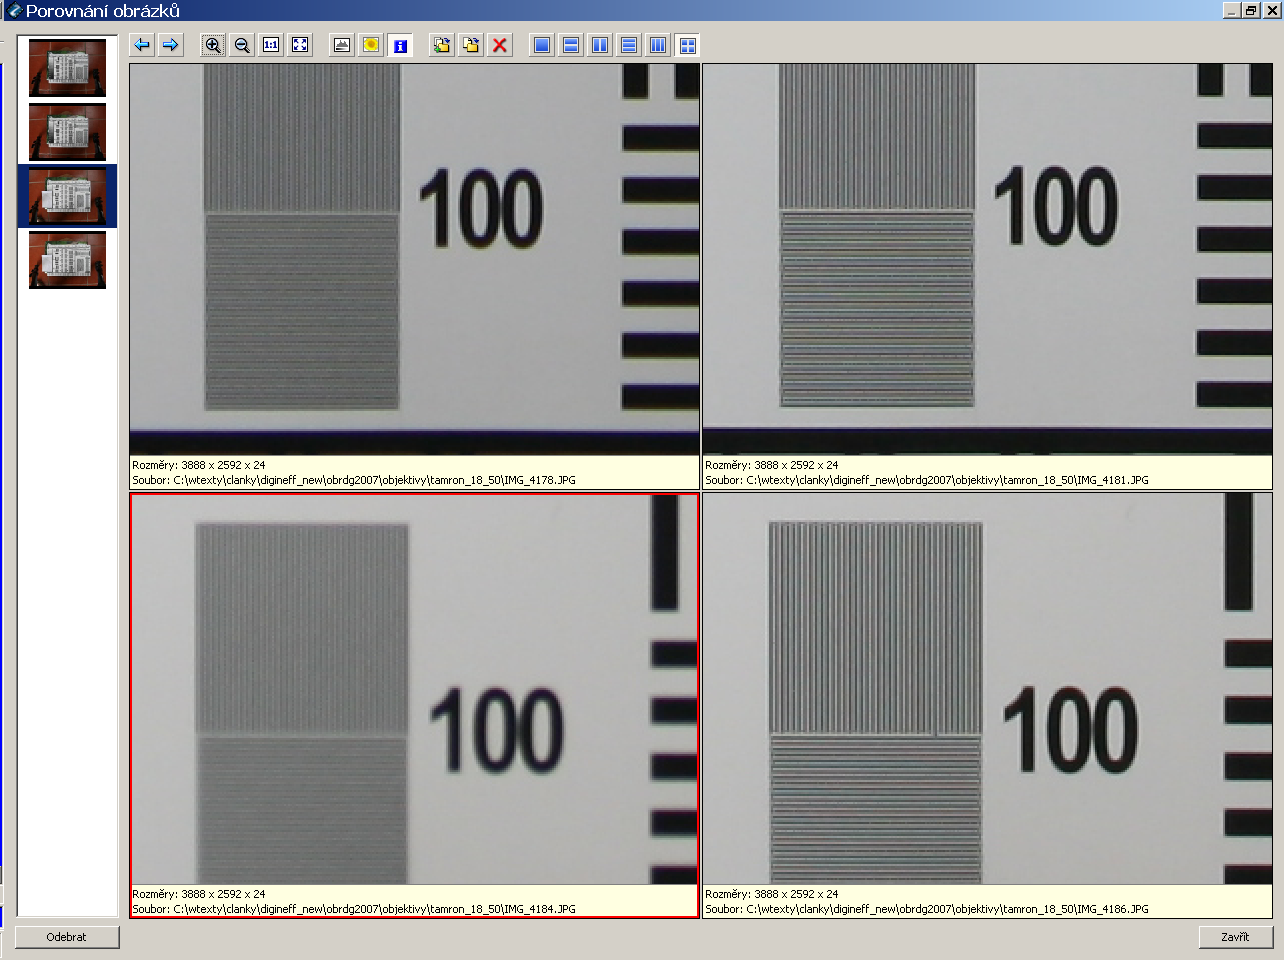
Task: Click the folder icon with green arrow
Action: point(442,45)
